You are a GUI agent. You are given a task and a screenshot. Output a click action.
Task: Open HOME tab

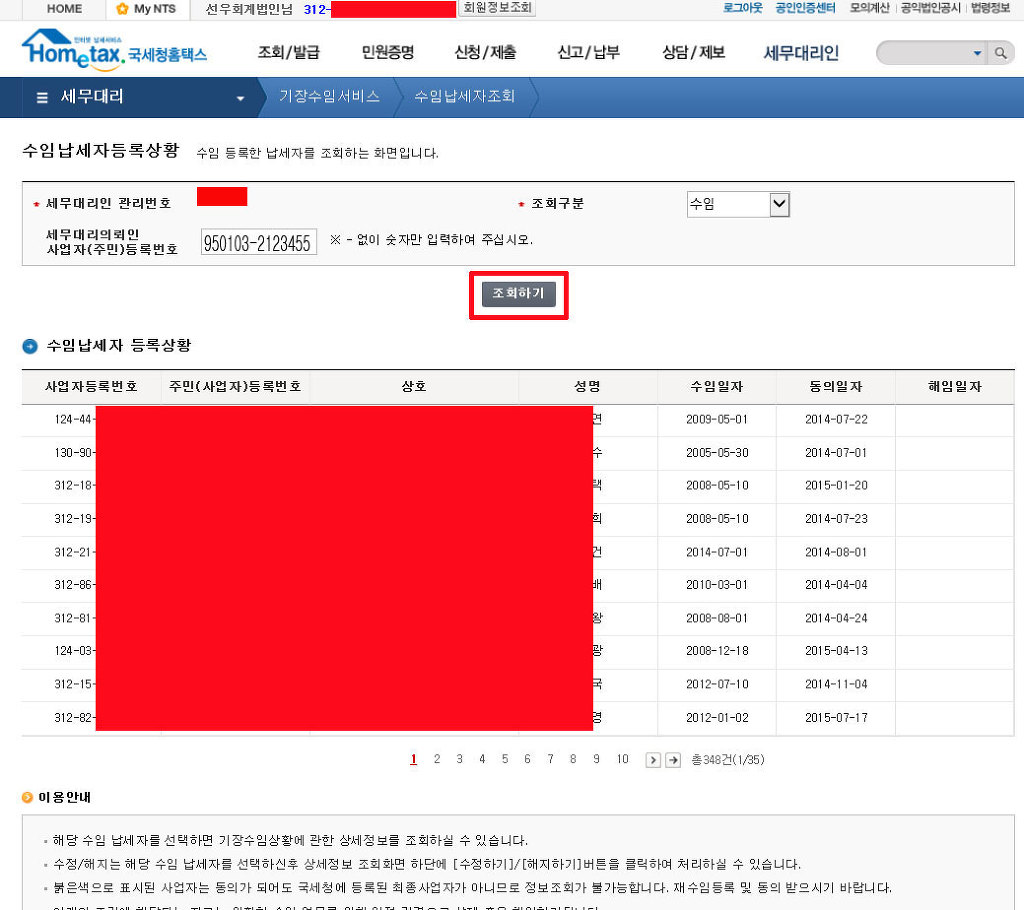[x=64, y=8]
